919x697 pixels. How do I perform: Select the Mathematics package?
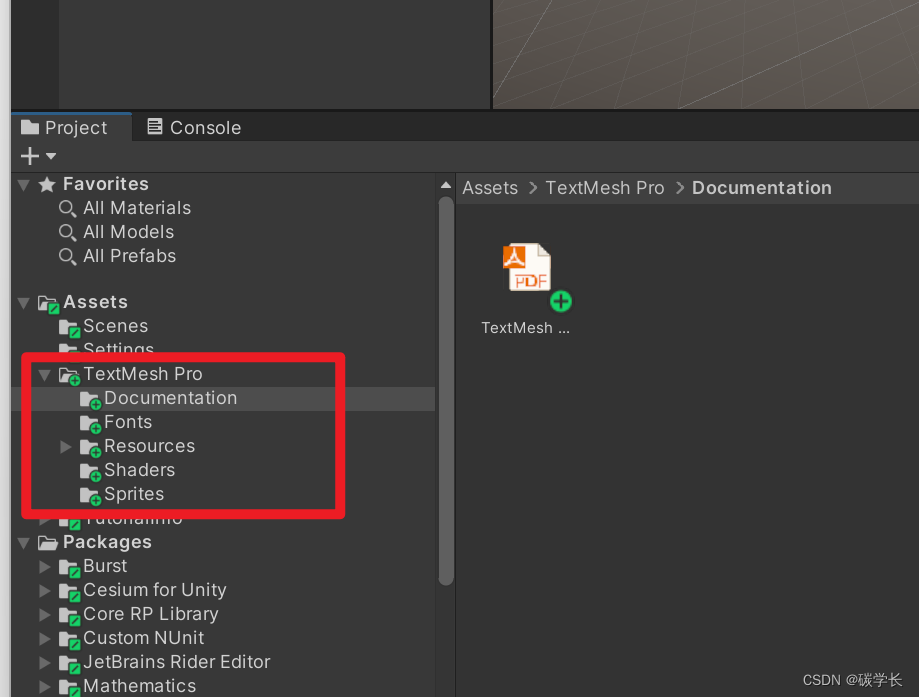[x=139, y=685]
